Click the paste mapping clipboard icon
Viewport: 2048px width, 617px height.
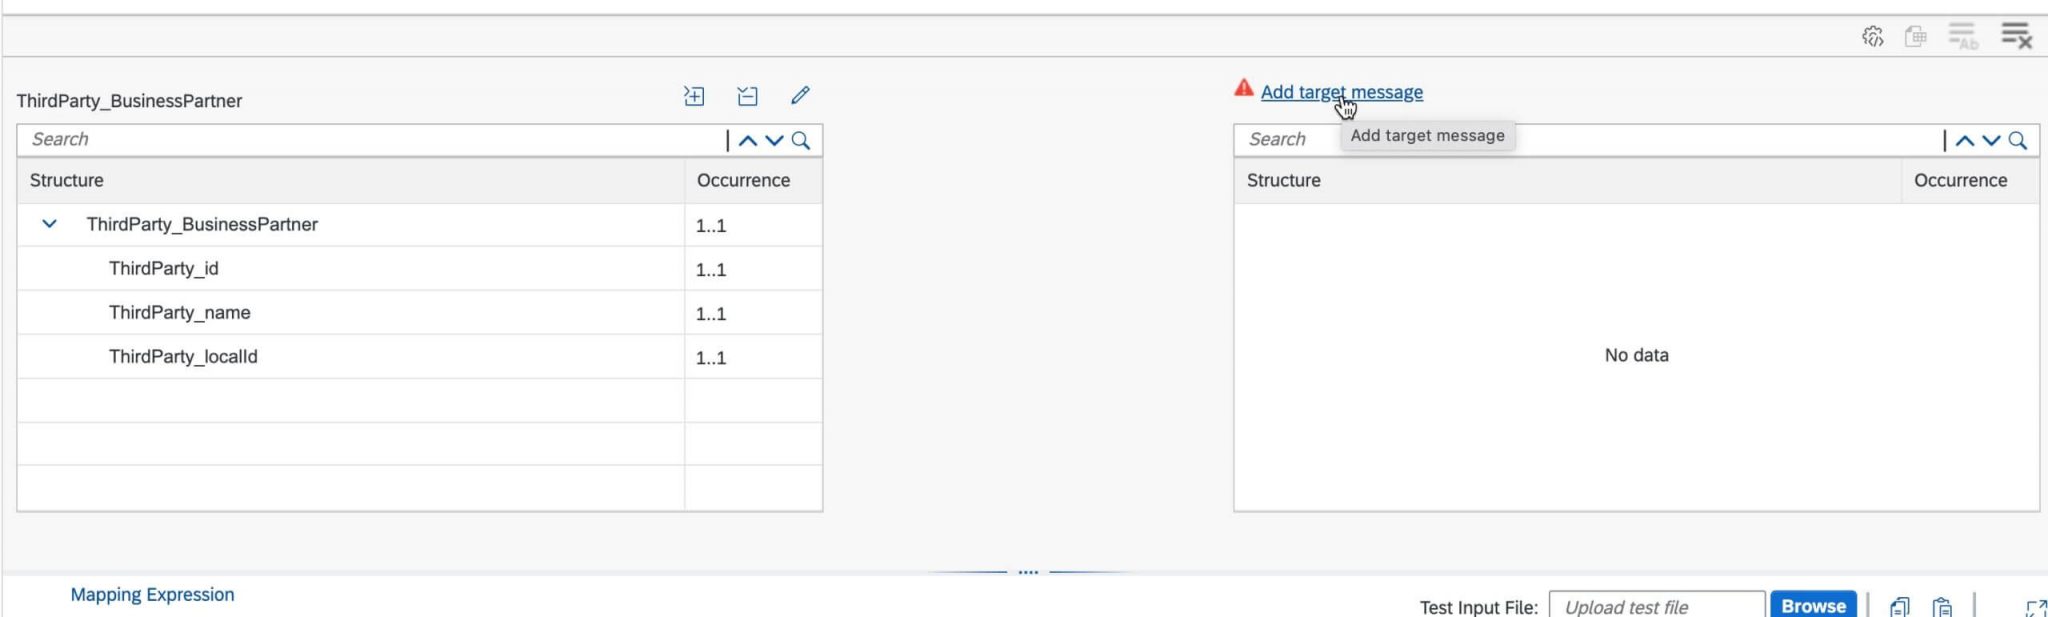1943,606
